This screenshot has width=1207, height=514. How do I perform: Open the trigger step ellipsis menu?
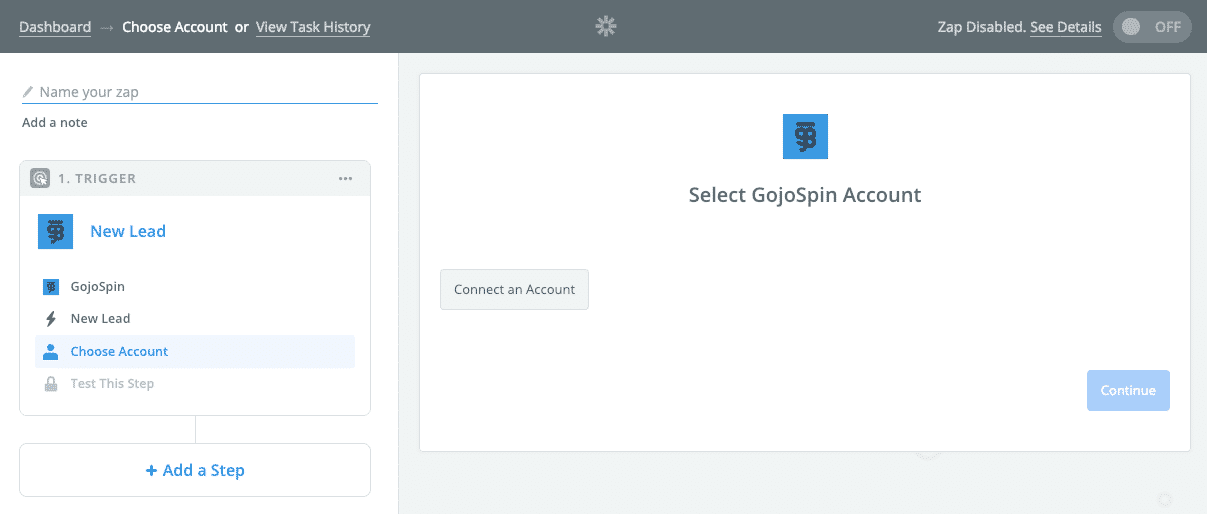coord(345,178)
